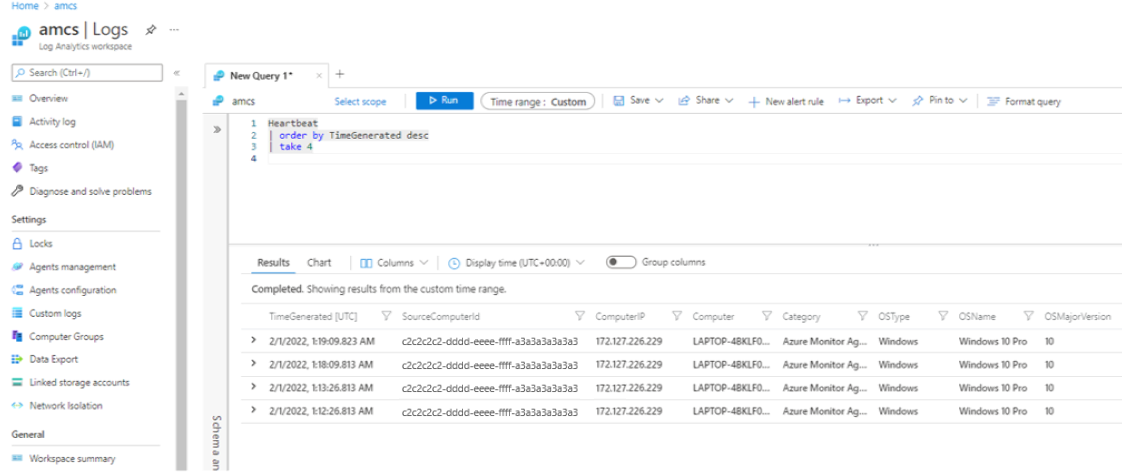
Task: Pin the amcs Logs page
Action: 151,29
